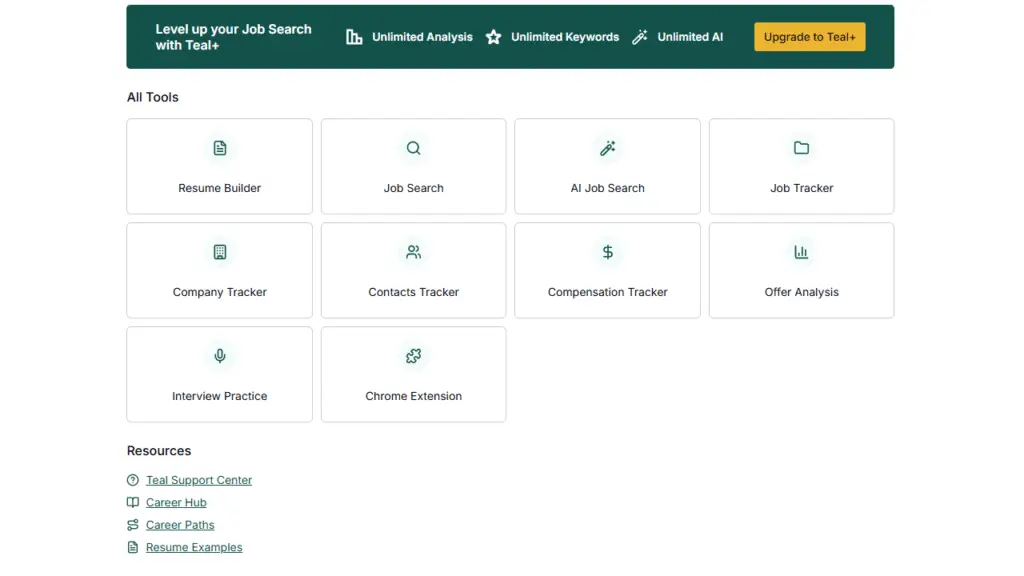The height and width of the screenshot is (576, 1024).
Task: Click the AI Job Search magic wand icon
Action: pos(607,148)
